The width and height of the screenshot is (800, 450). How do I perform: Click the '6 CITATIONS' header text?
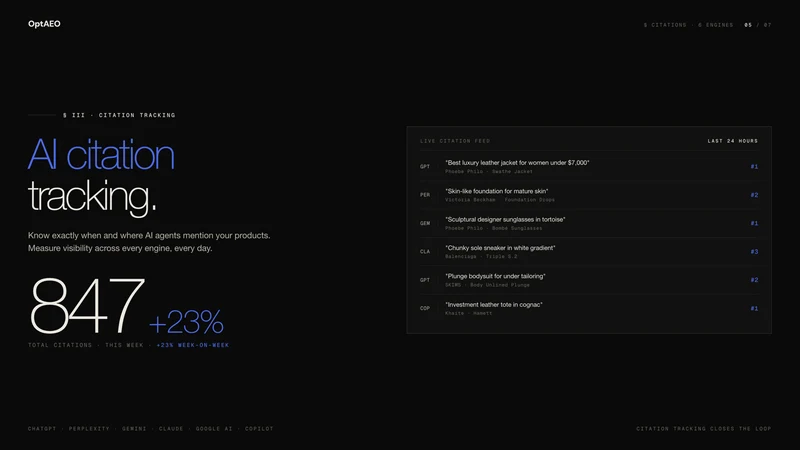tap(665, 25)
